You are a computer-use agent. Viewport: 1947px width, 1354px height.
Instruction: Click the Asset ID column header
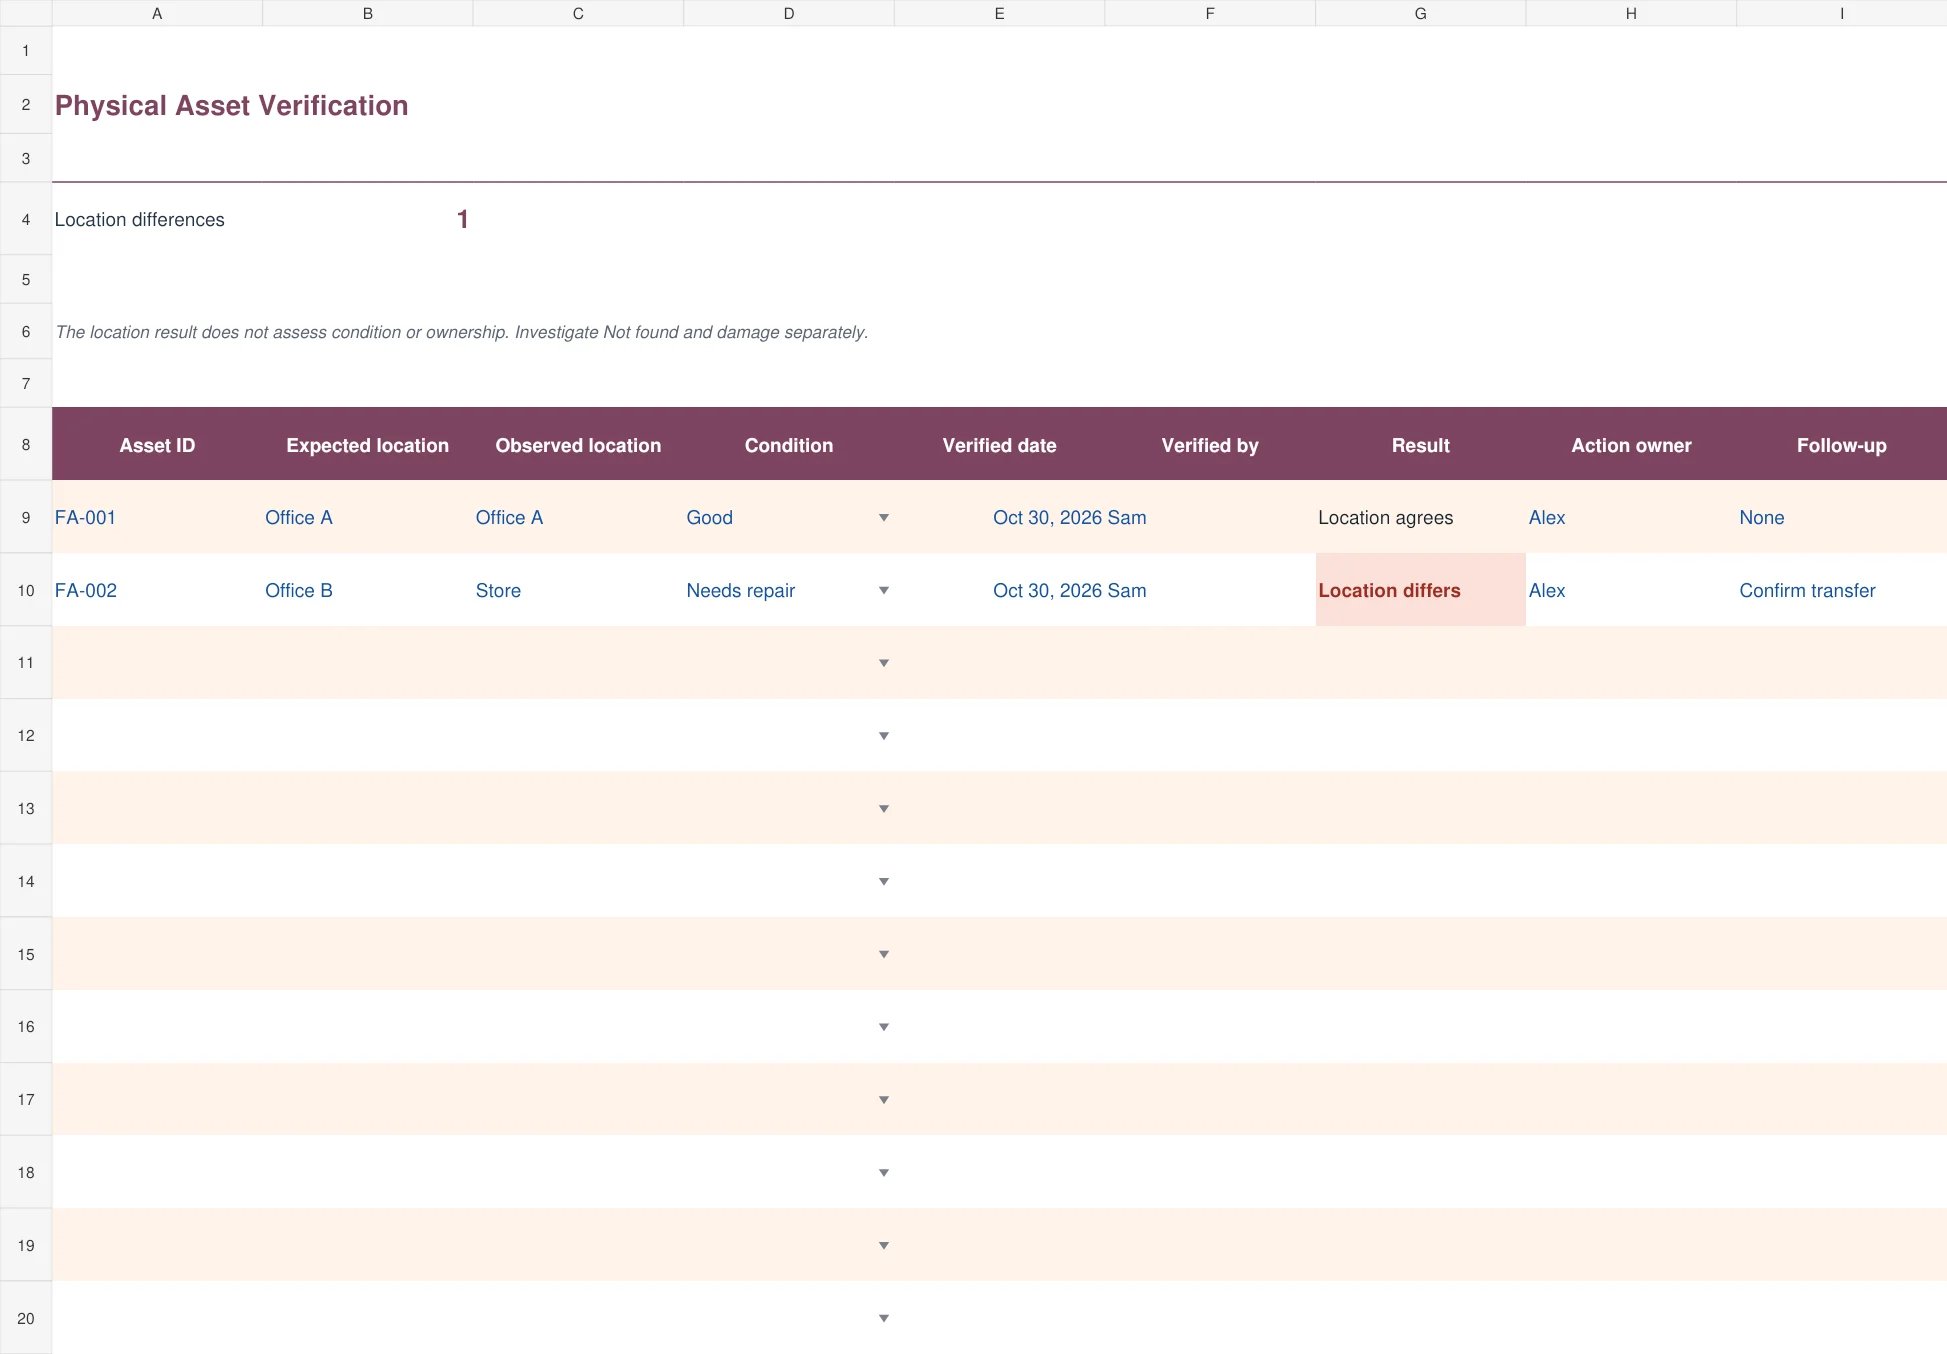click(157, 445)
